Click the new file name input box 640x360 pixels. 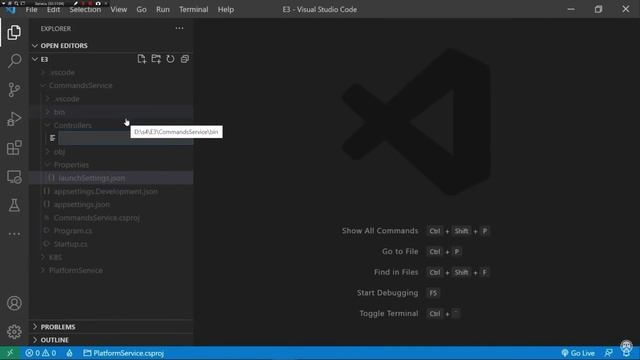[126, 138]
